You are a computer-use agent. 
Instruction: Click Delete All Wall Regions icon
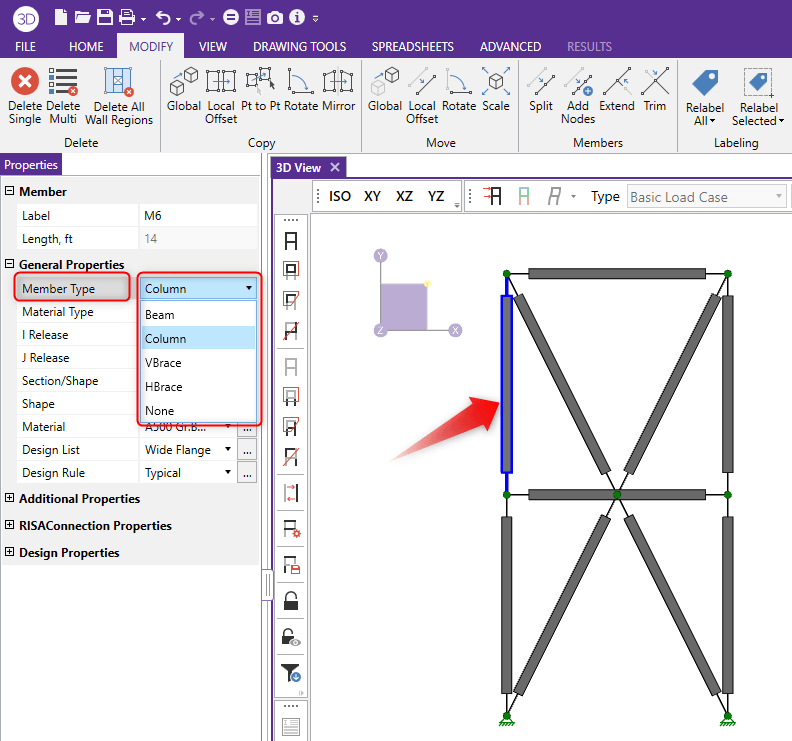click(119, 82)
